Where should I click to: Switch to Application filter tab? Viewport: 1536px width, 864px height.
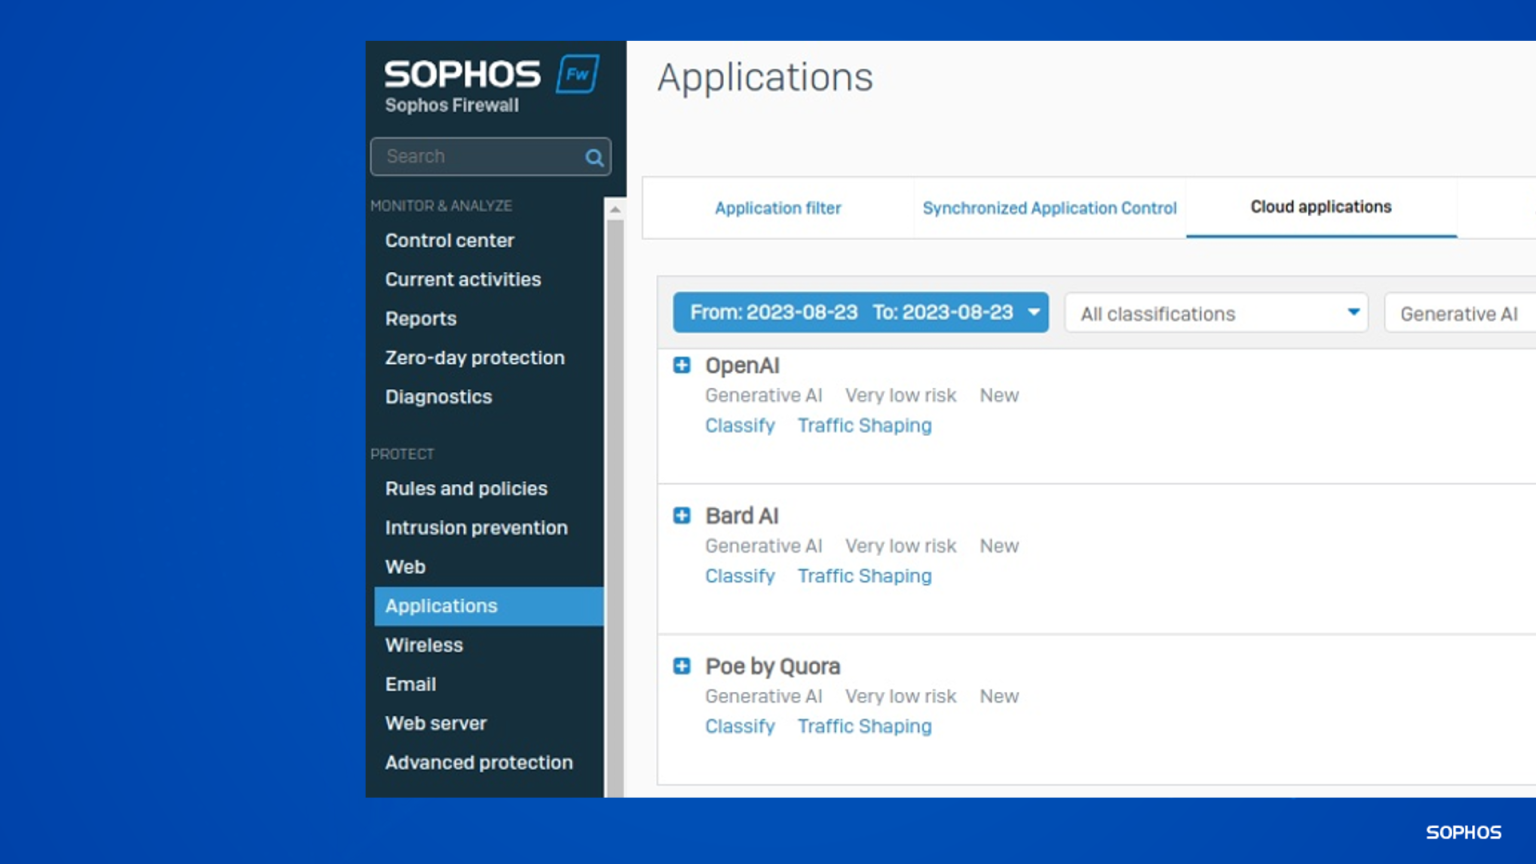778,208
